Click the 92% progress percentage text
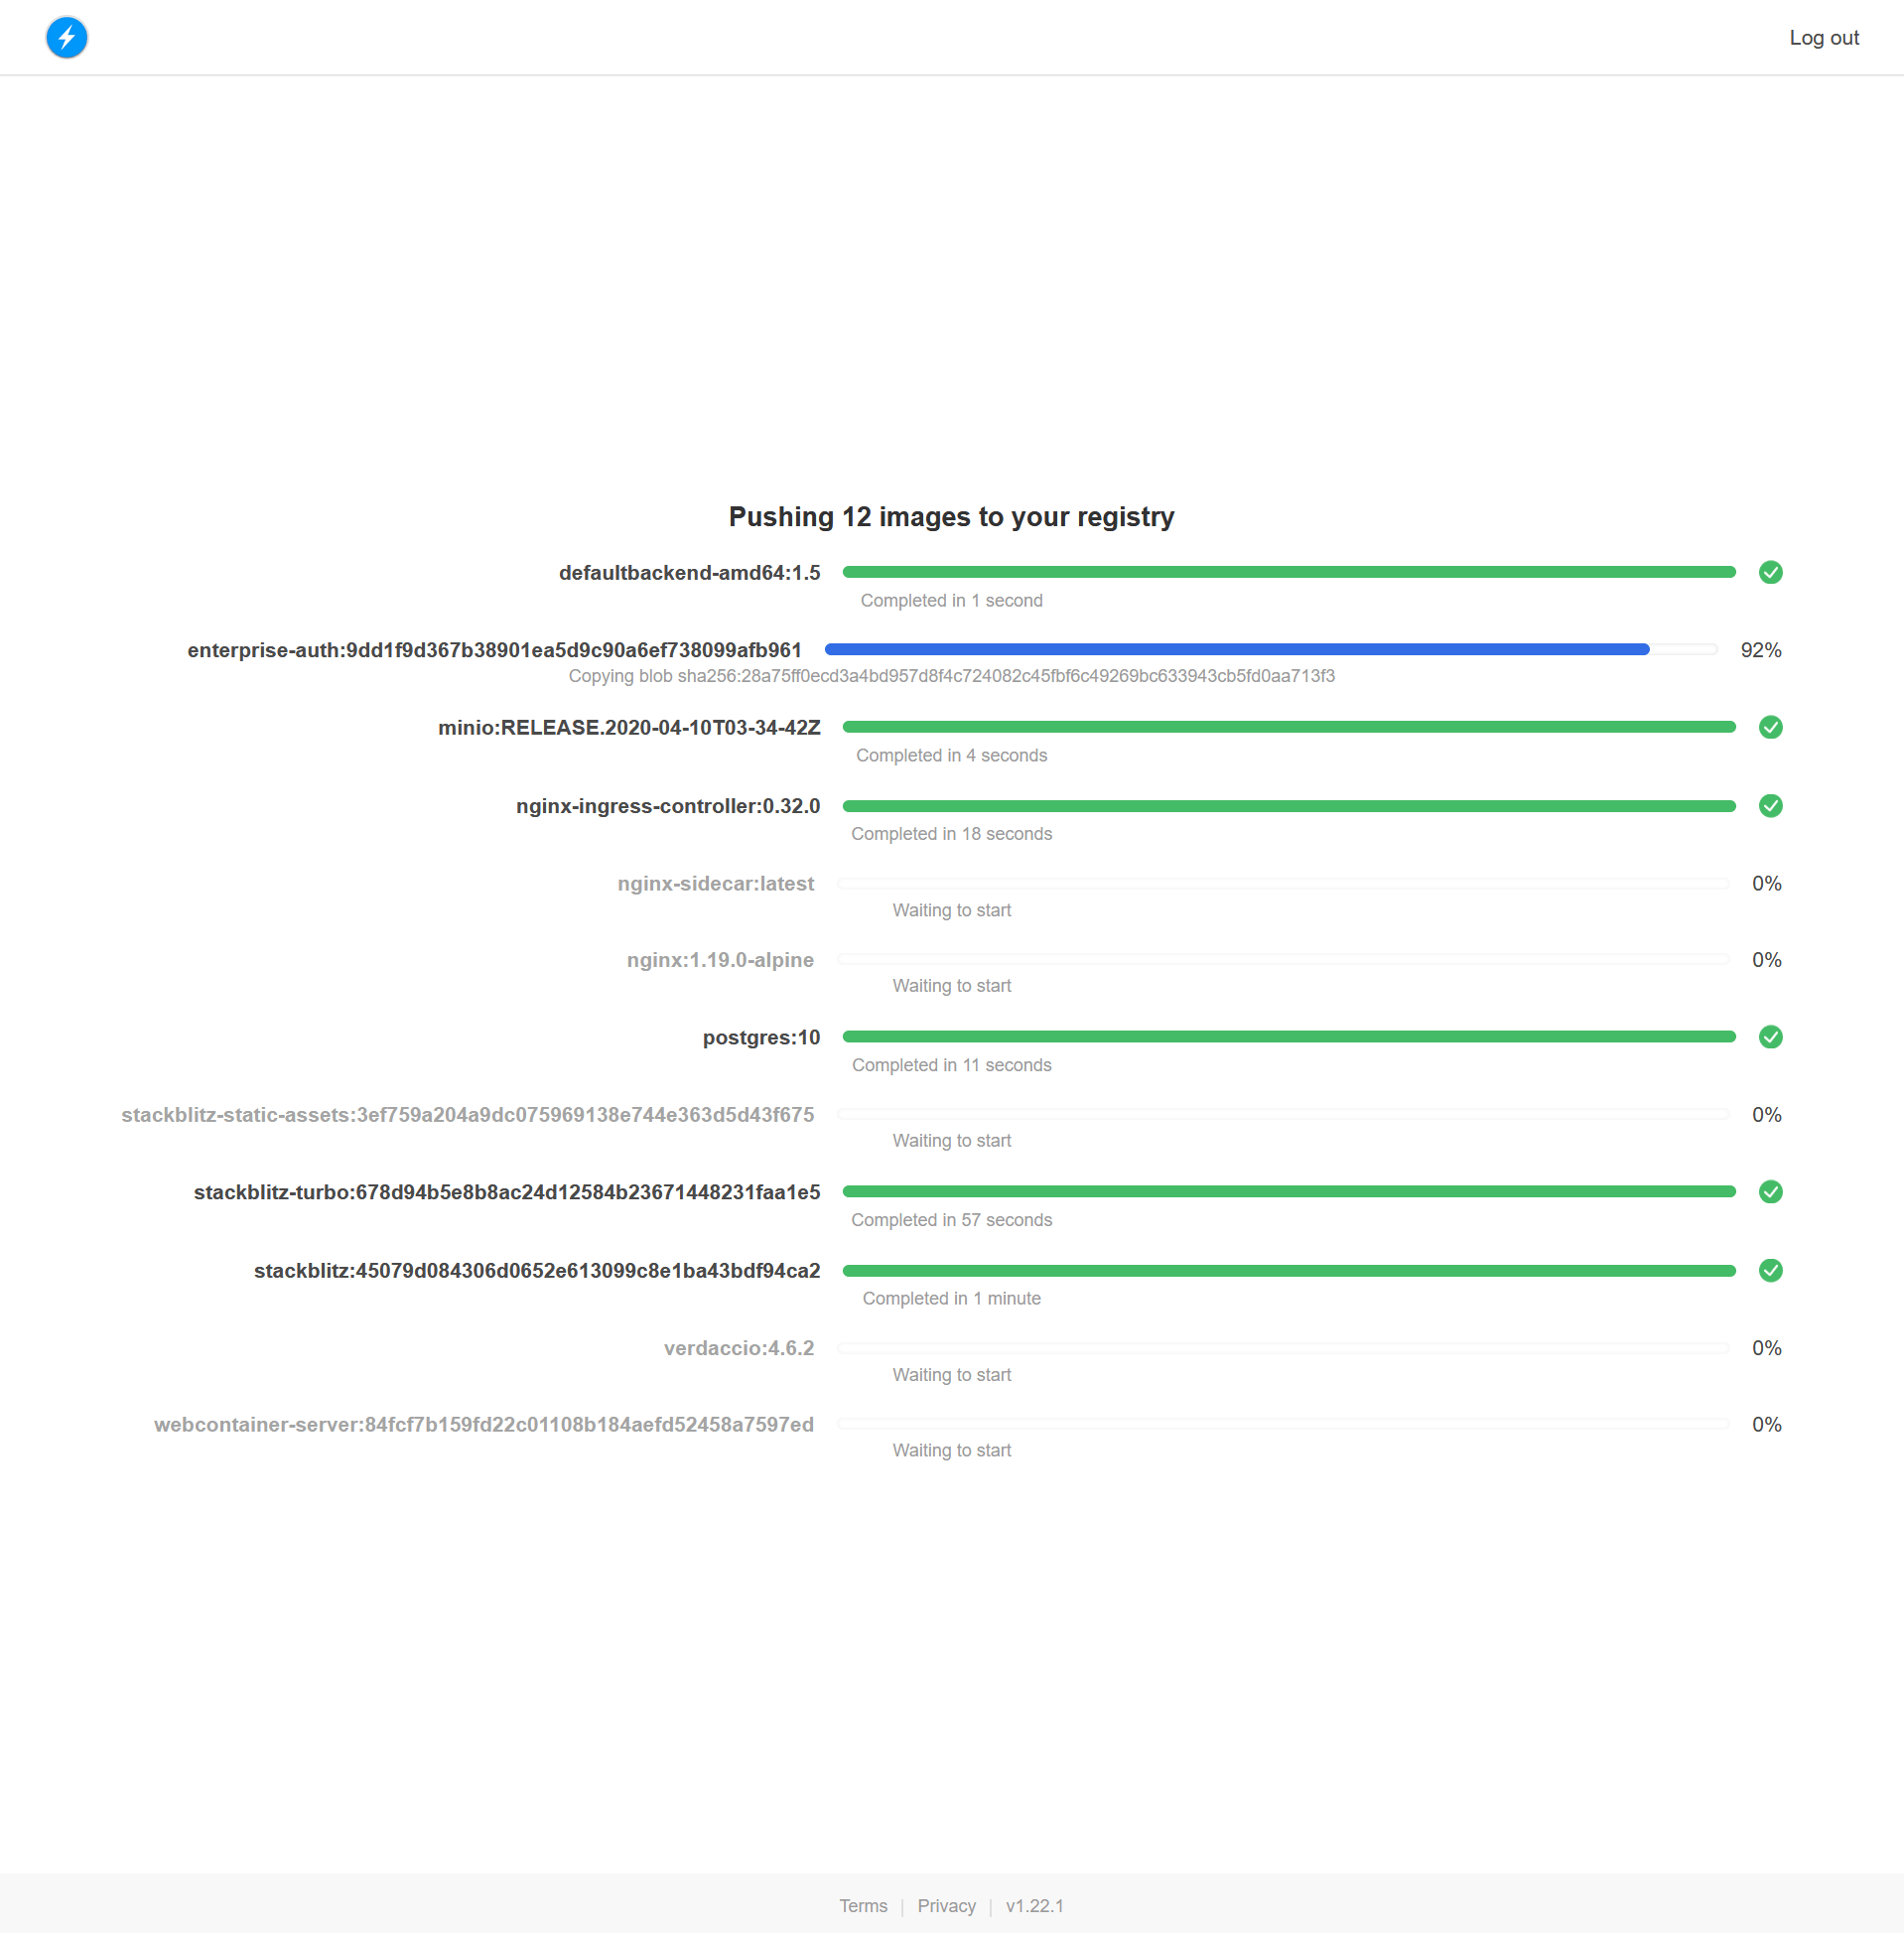The image size is (1904, 1933). (1760, 651)
